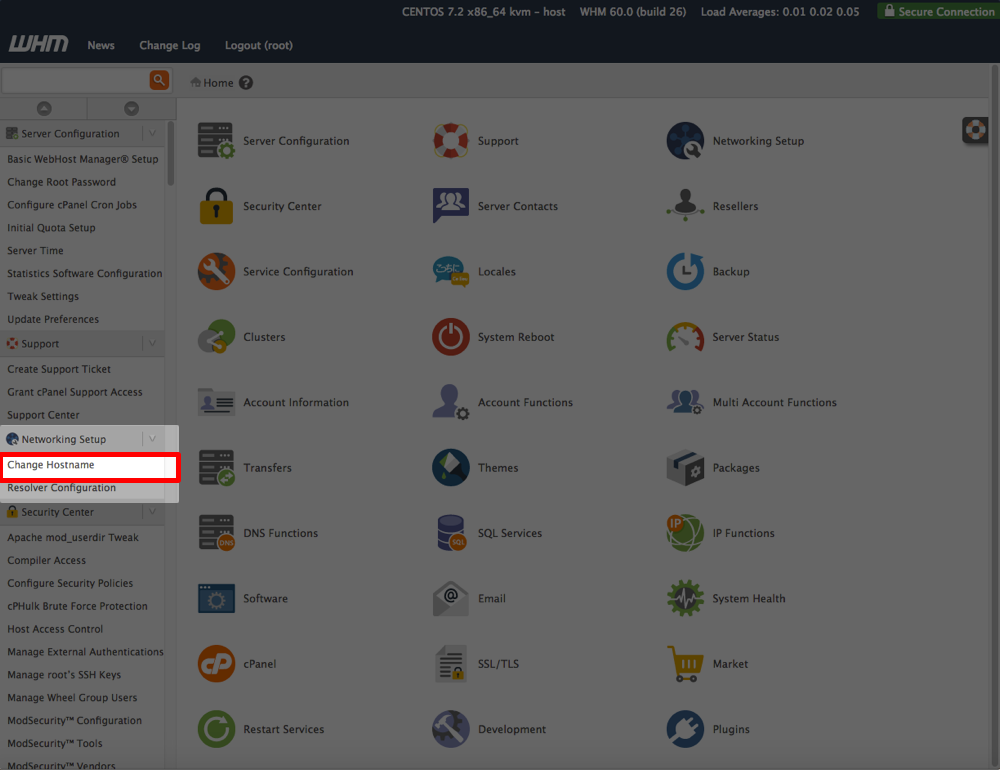Open SSL/TLS via its certificate icon

pyautogui.click(x=450, y=663)
